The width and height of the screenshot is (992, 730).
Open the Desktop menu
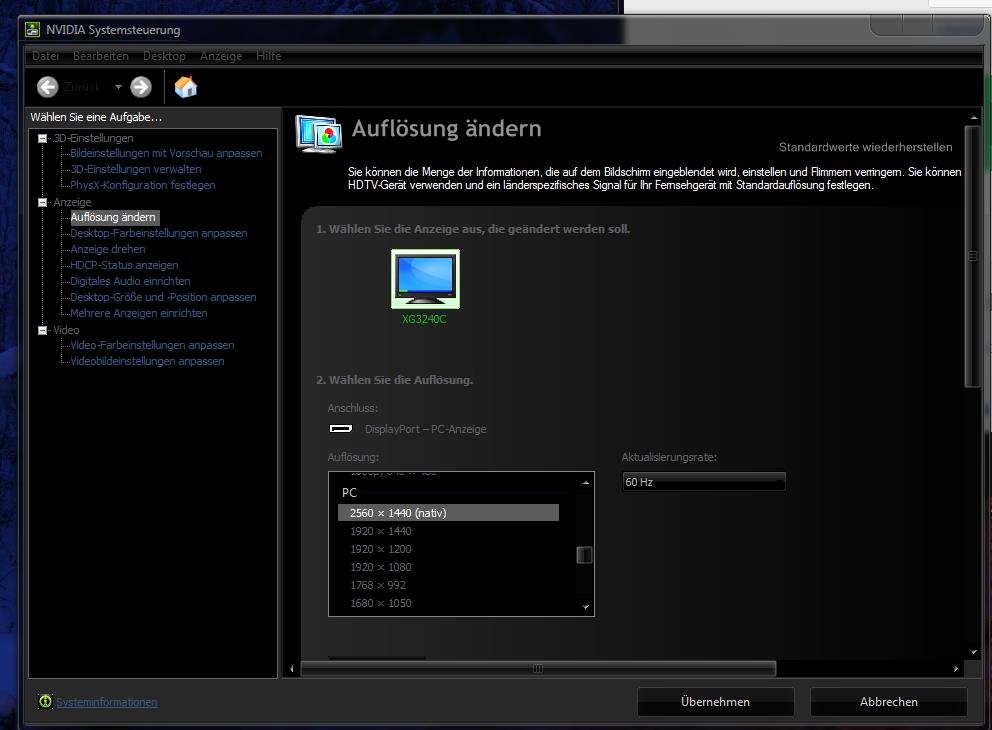coord(164,56)
